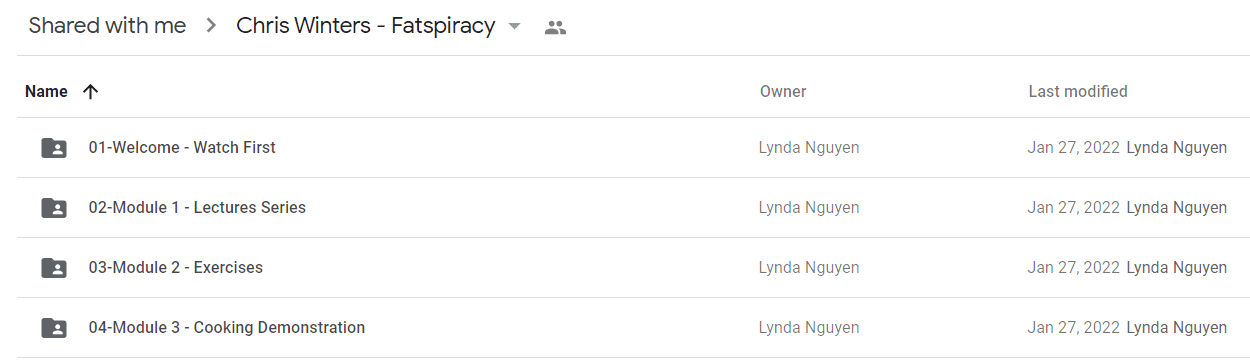Image resolution: width=1250 pixels, height=361 pixels.
Task: Sort files by the Name column header
Action: (x=46, y=92)
